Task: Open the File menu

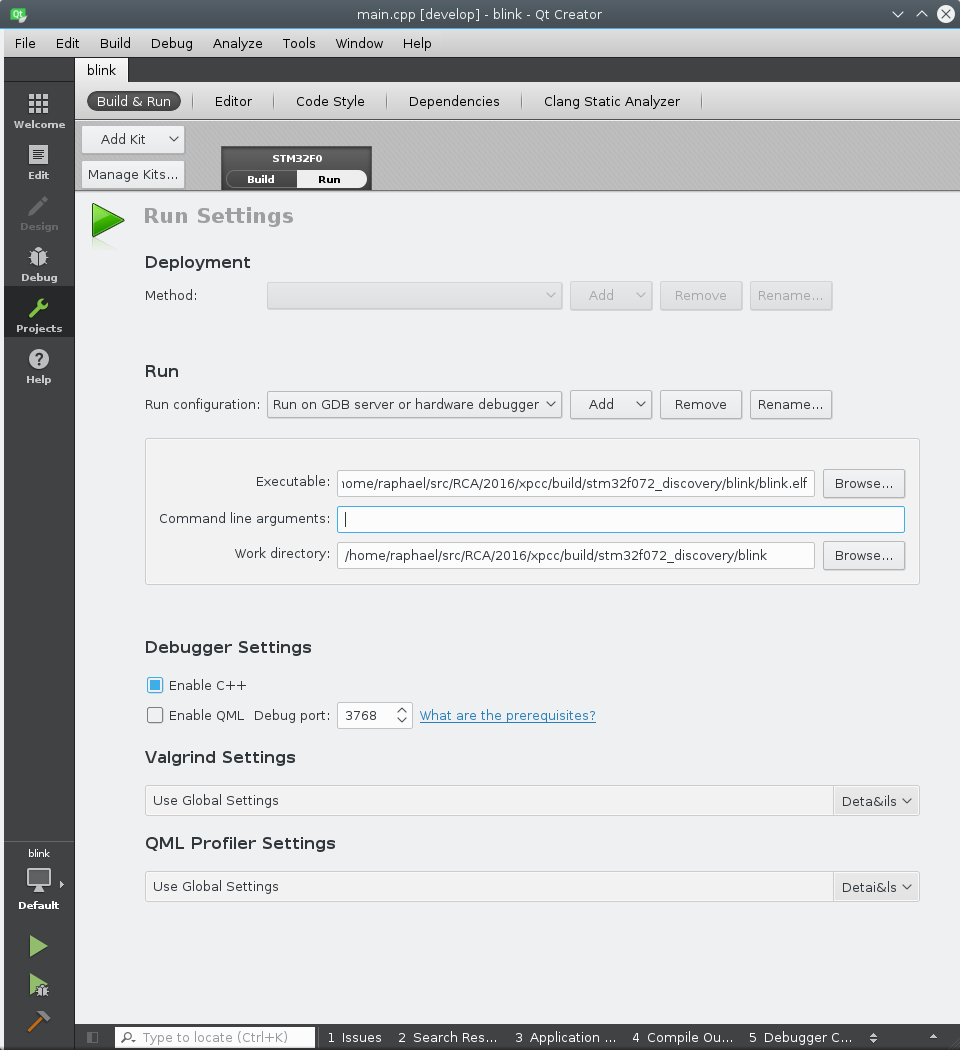Action: click(x=25, y=44)
